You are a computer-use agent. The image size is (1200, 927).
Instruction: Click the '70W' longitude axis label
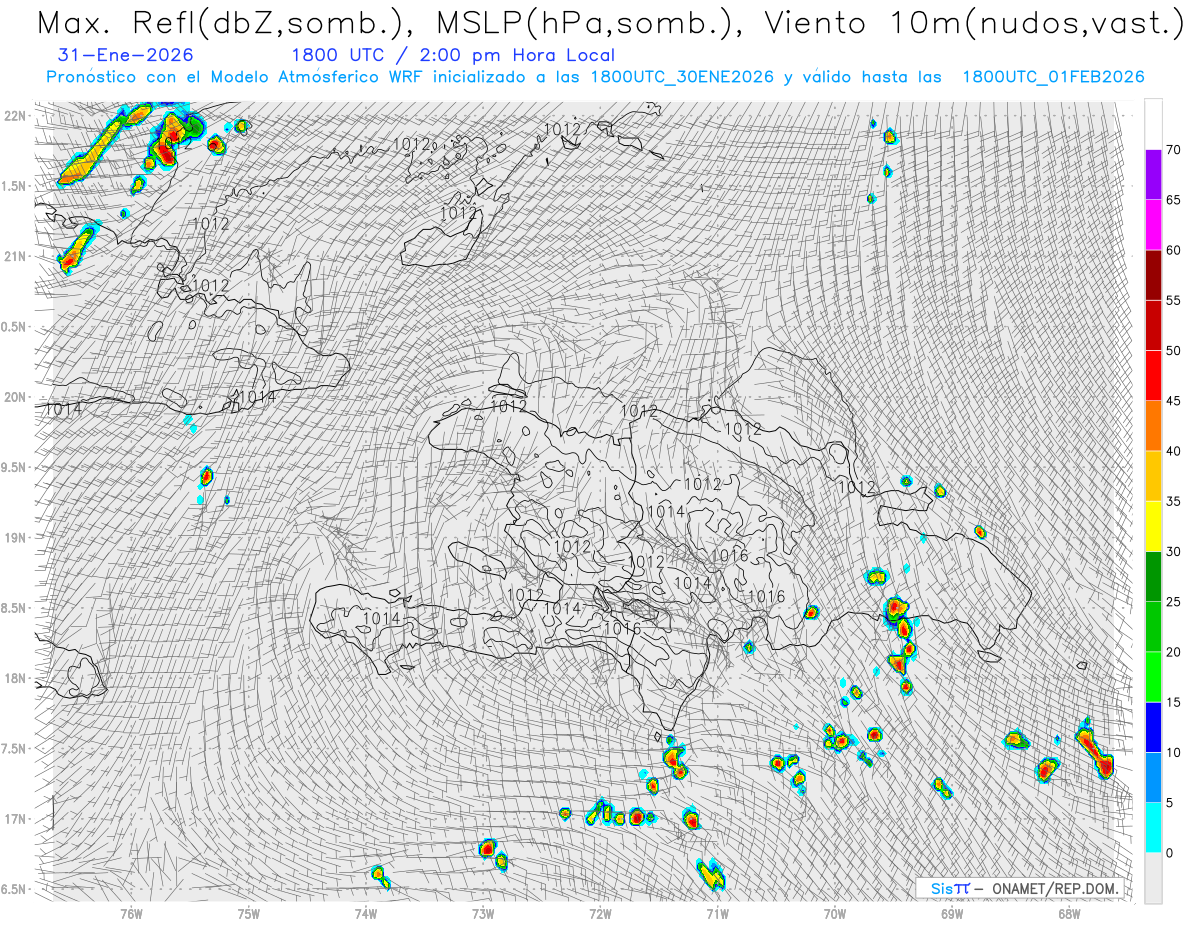click(835, 913)
